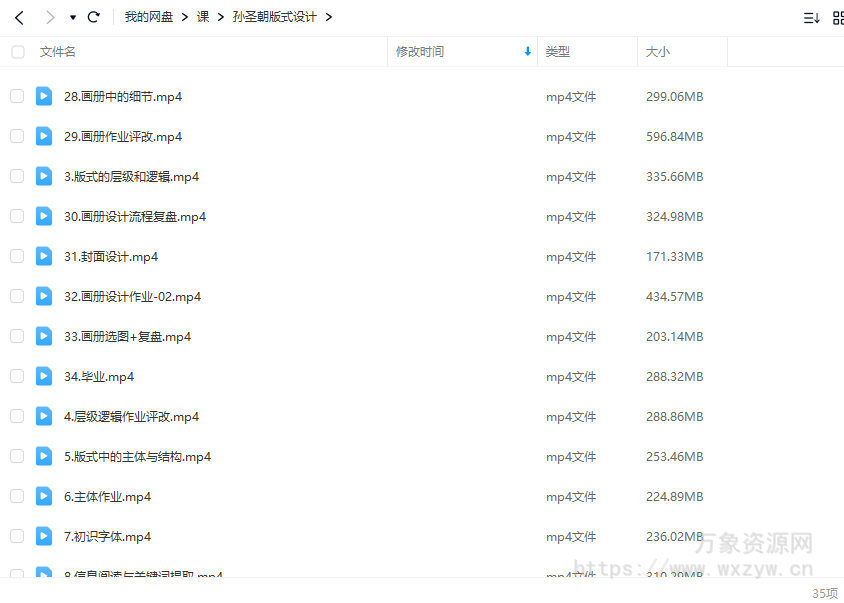Click the video icon beside 7.初识字体.mp4
The height and width of the screenshot is (603, 844).
(x=43, y=535)
